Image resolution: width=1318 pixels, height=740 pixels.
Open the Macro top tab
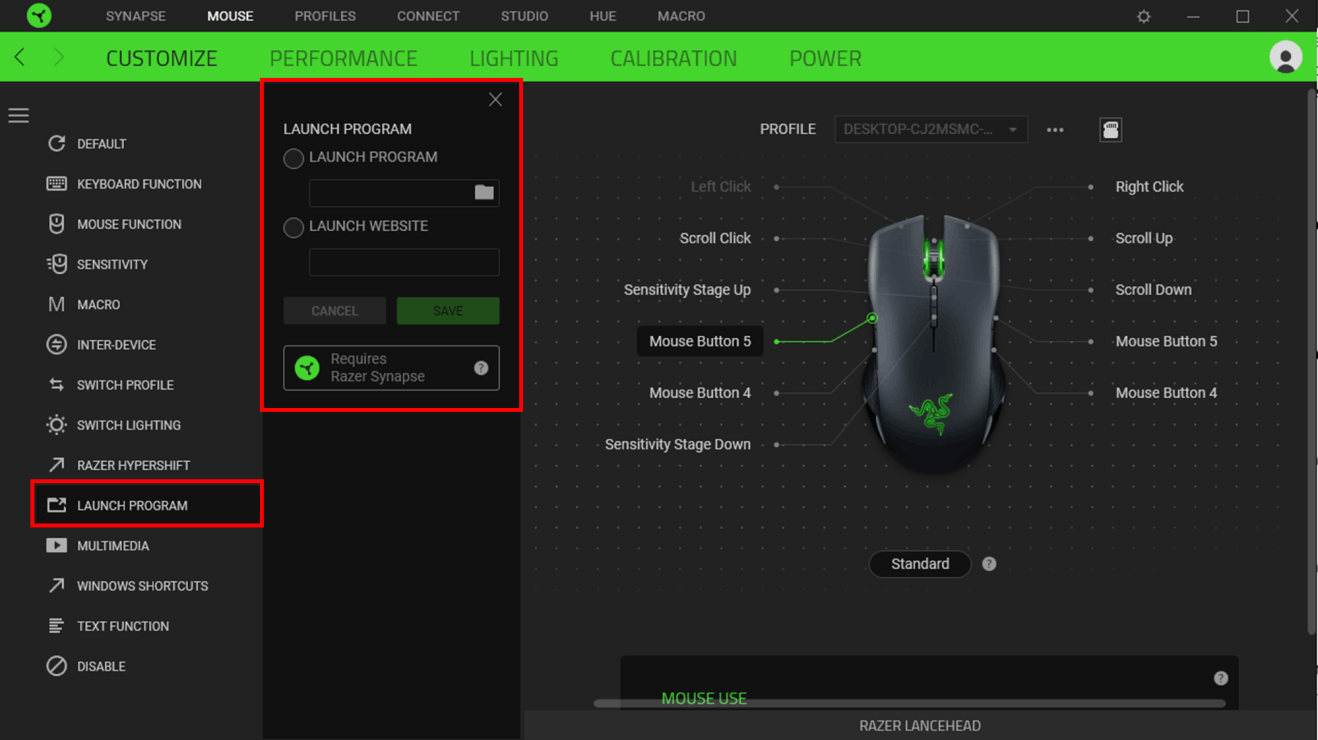click(x=681, y=16)
